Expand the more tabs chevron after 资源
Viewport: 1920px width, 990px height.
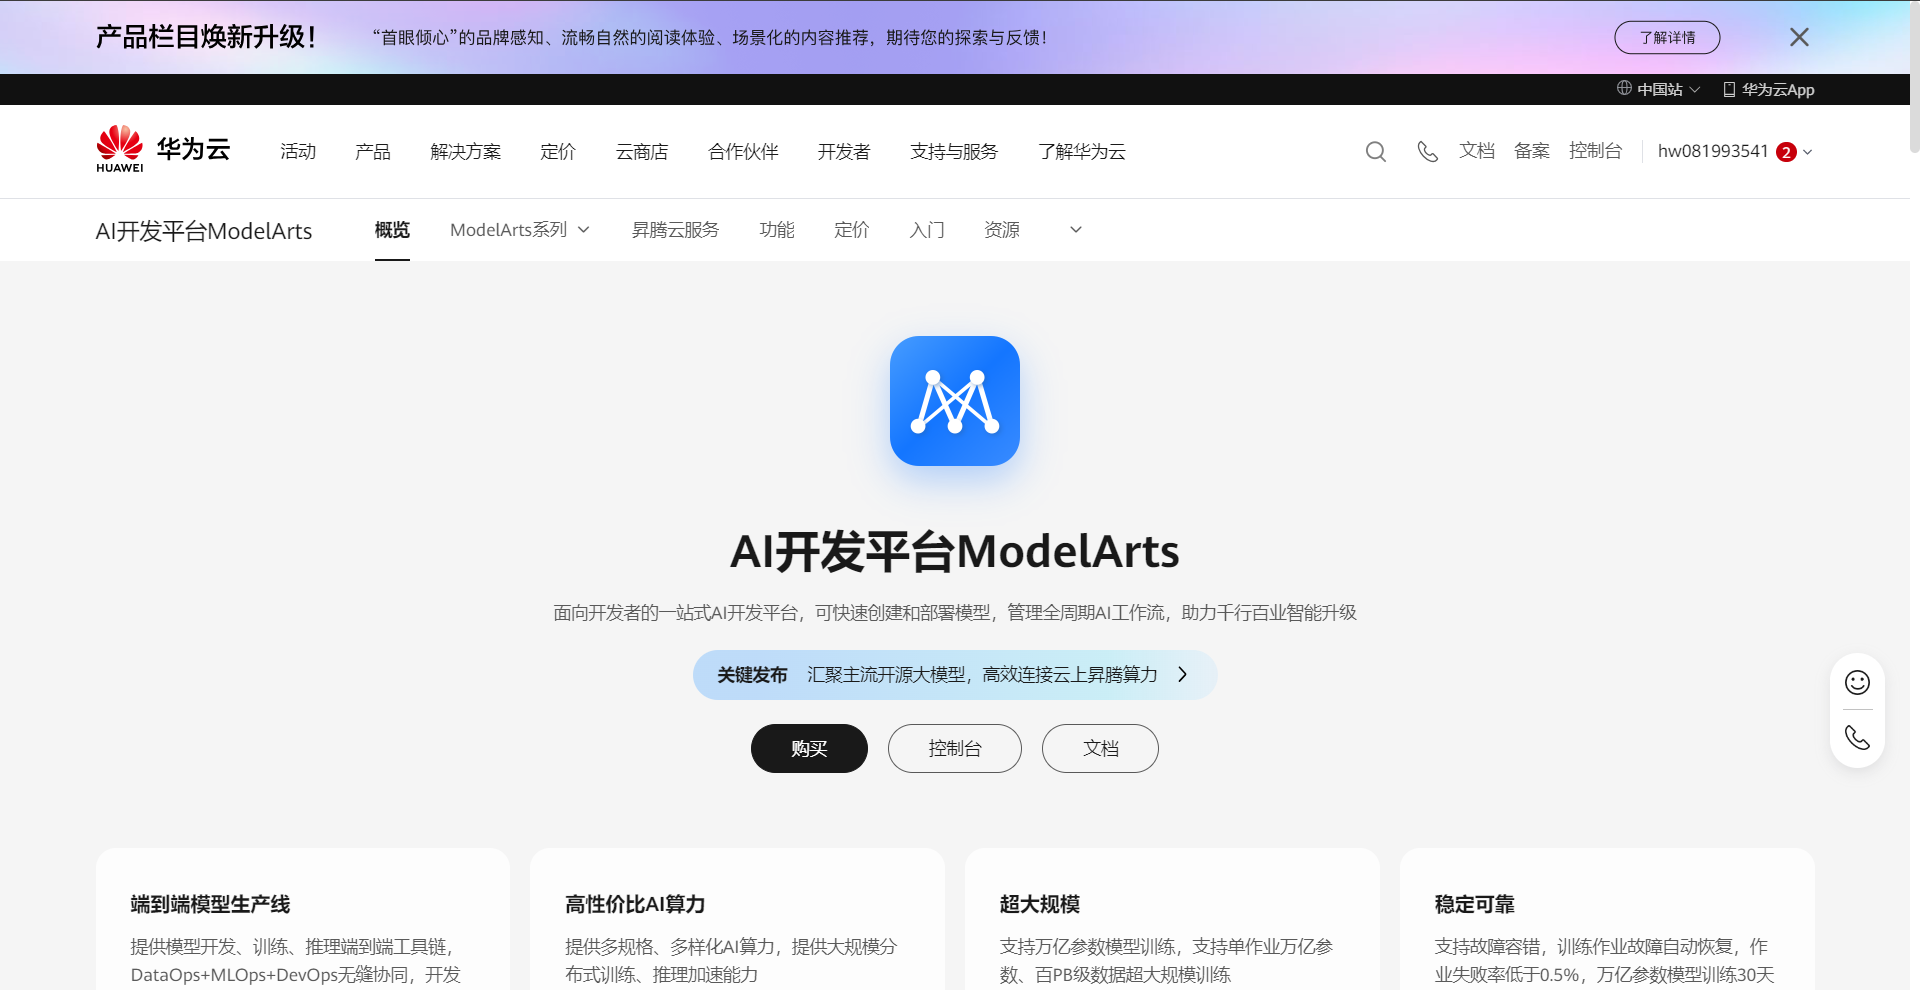[x=1076, y=230]
